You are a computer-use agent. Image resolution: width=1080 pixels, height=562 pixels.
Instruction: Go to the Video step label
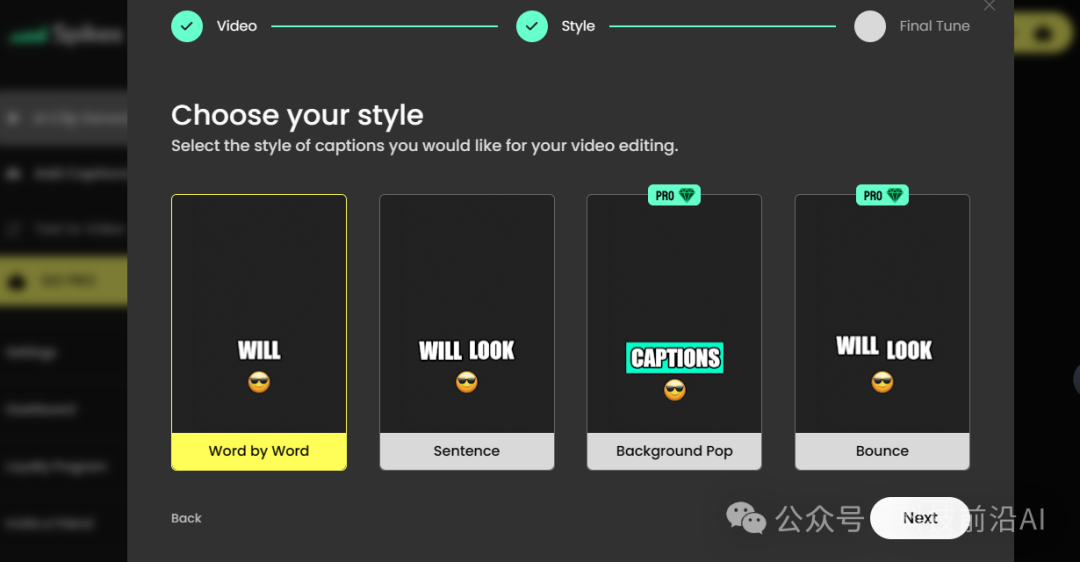coord(237,26)
